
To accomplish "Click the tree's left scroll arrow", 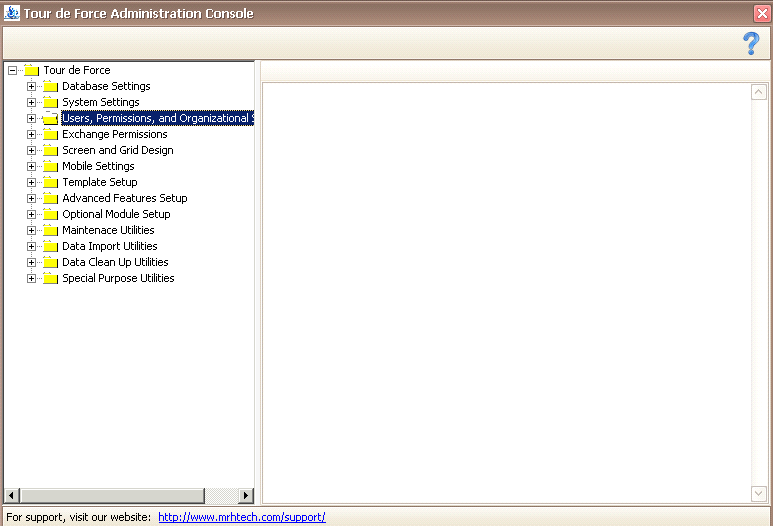I will coord(11,495).
